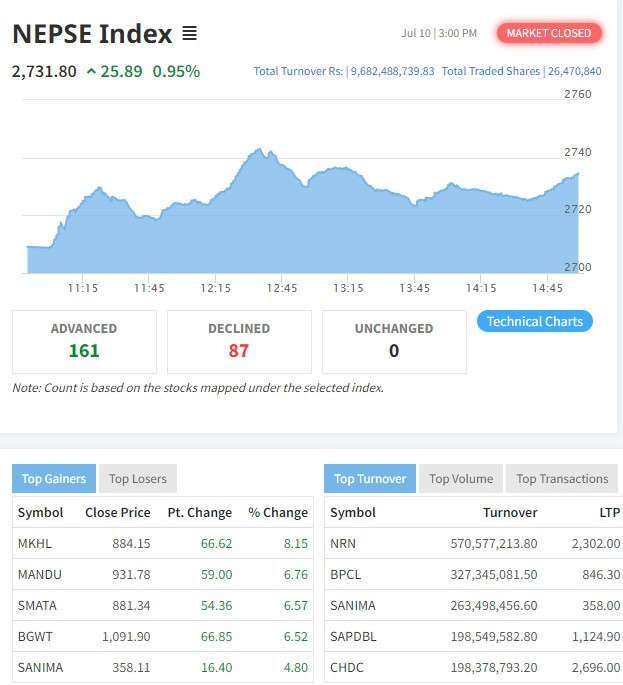Screen dimensions: 623x685
Task: Select the Top Turnover tab
Action: pos(370,478)
